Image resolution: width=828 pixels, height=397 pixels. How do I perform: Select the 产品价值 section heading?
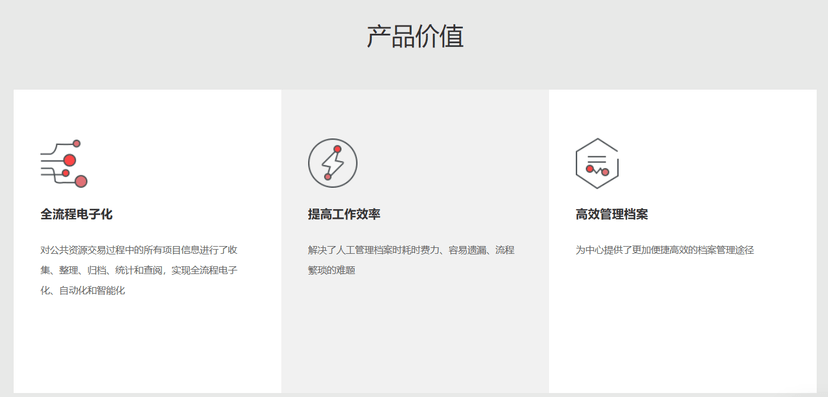415,36
